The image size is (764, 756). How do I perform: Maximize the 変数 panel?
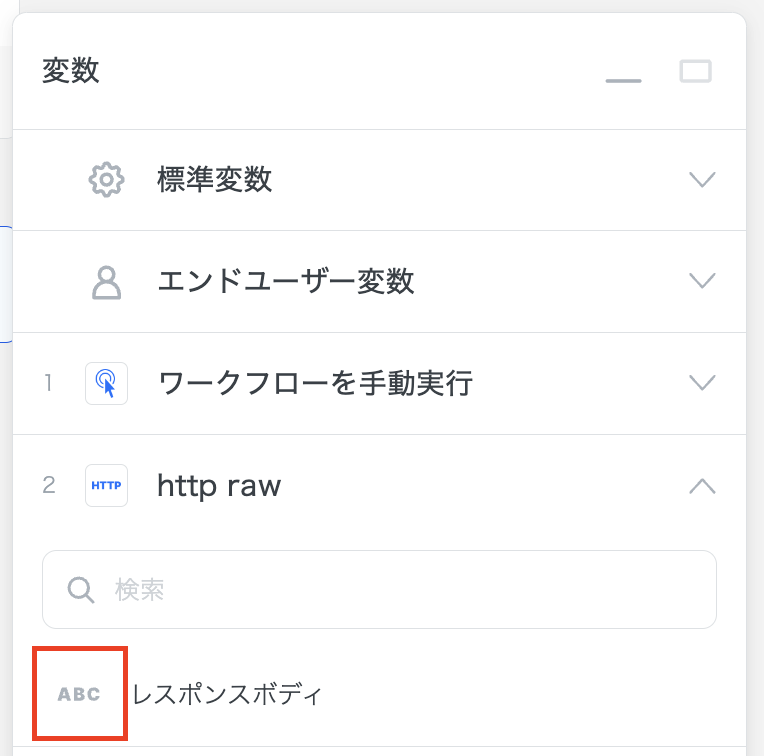point(695,72)
